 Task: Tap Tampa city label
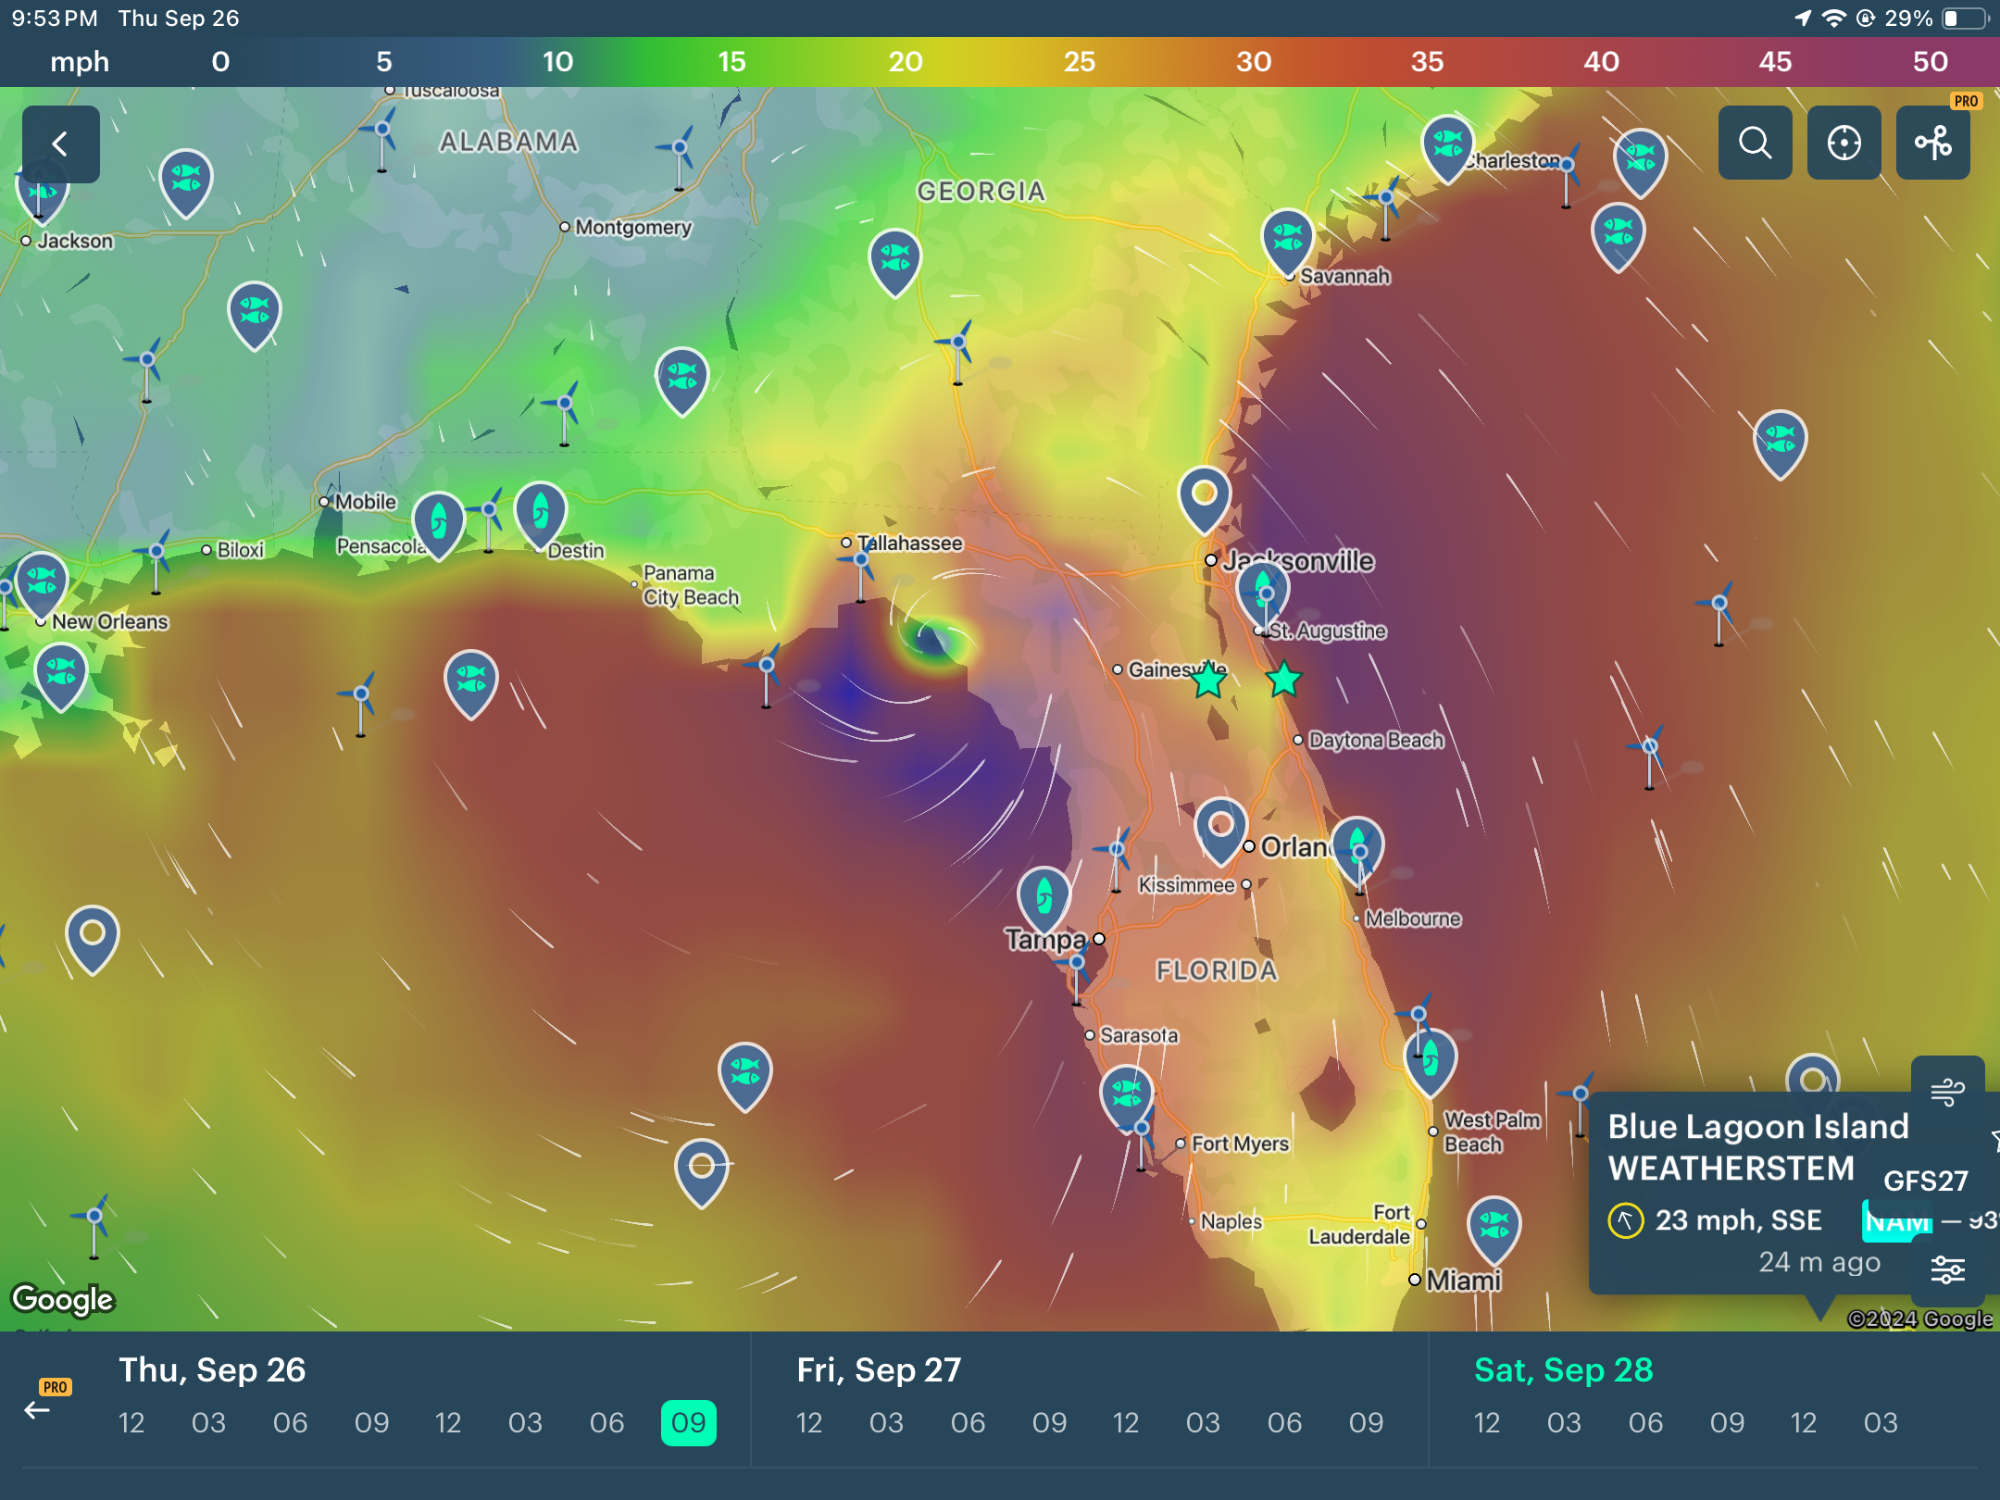tap(1046, 939)
